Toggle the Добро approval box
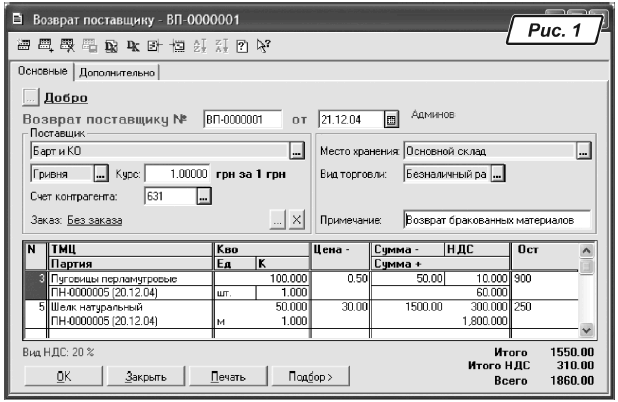Image resolution: width=618 pixels, height=402 pixels. pos(29,98)
